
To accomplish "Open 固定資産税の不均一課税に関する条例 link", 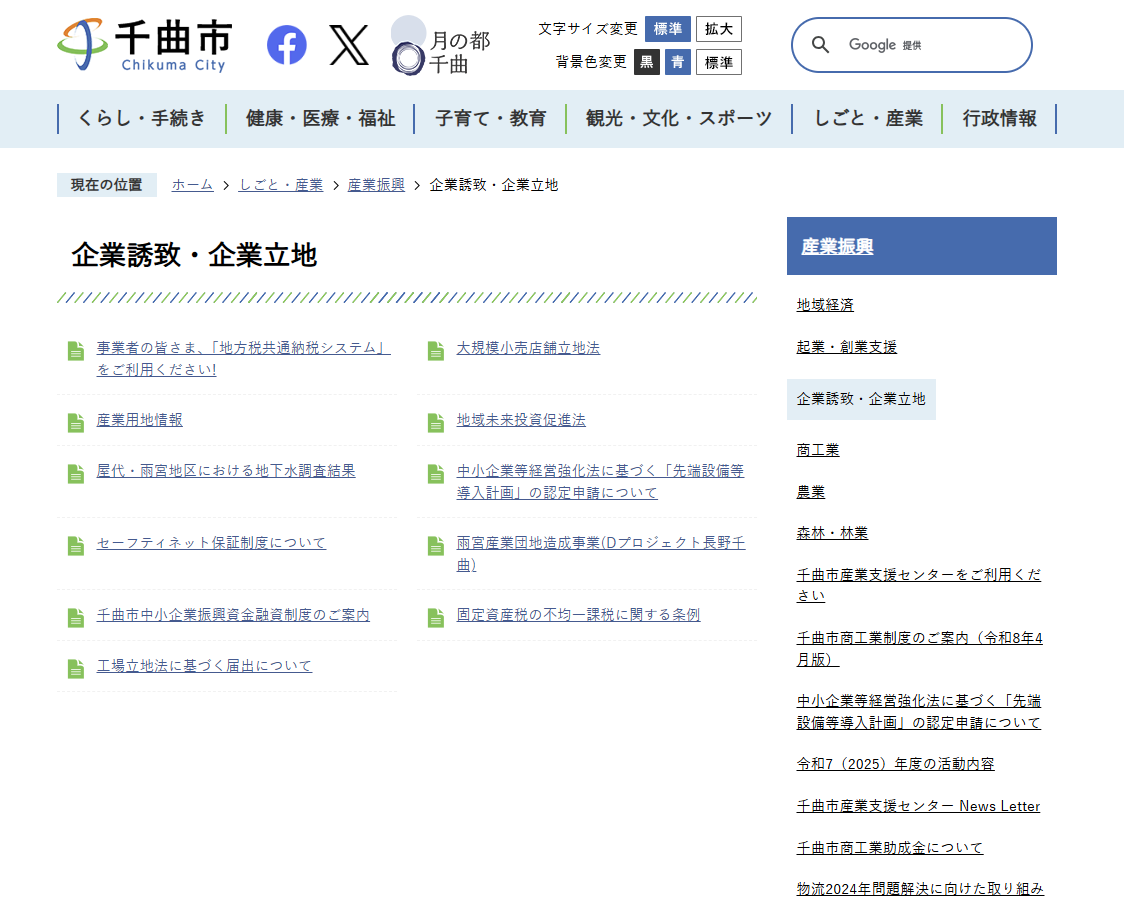I will tap(578, 615).
